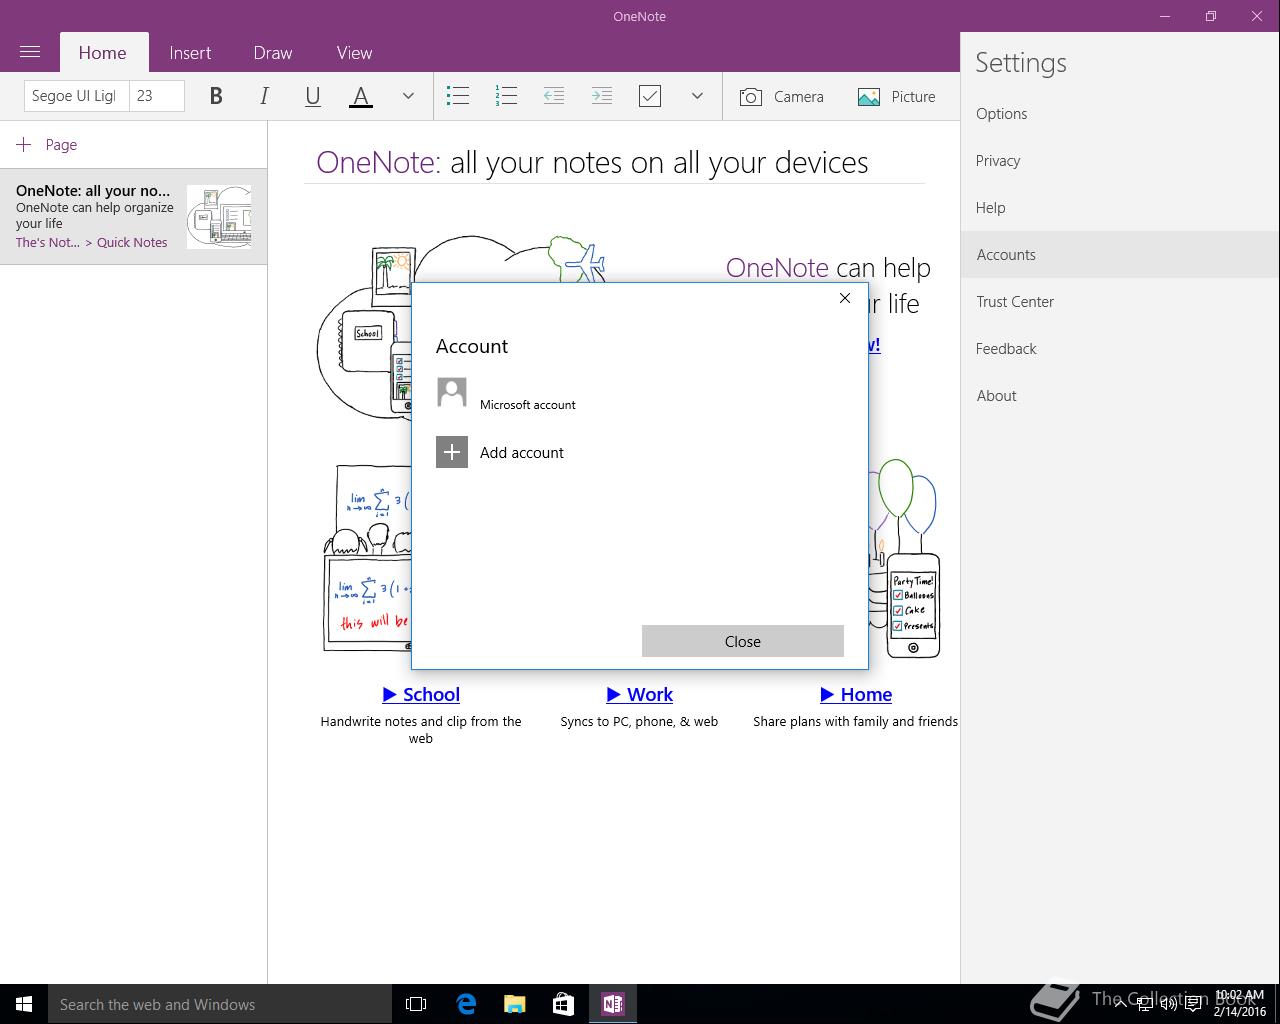Open Trust Center settings
The height and width of the screenshot is (1024, 1280).
1120,302
